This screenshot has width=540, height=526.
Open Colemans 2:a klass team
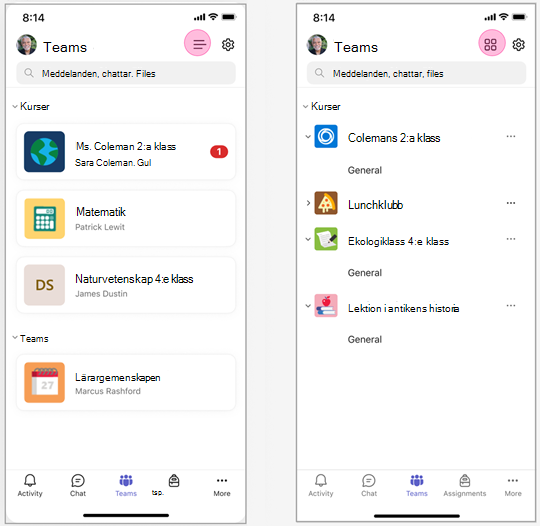tap(394, 138)
